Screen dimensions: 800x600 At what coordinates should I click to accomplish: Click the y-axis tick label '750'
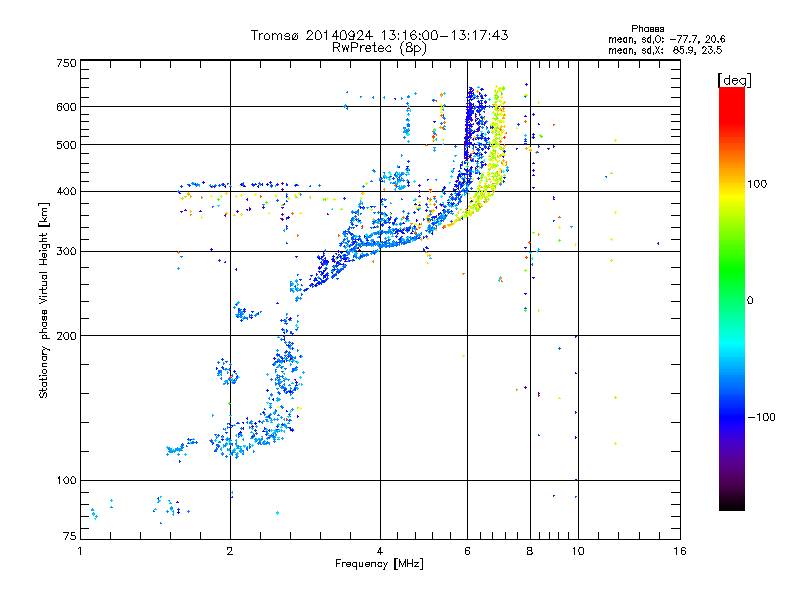pos(66,63)
